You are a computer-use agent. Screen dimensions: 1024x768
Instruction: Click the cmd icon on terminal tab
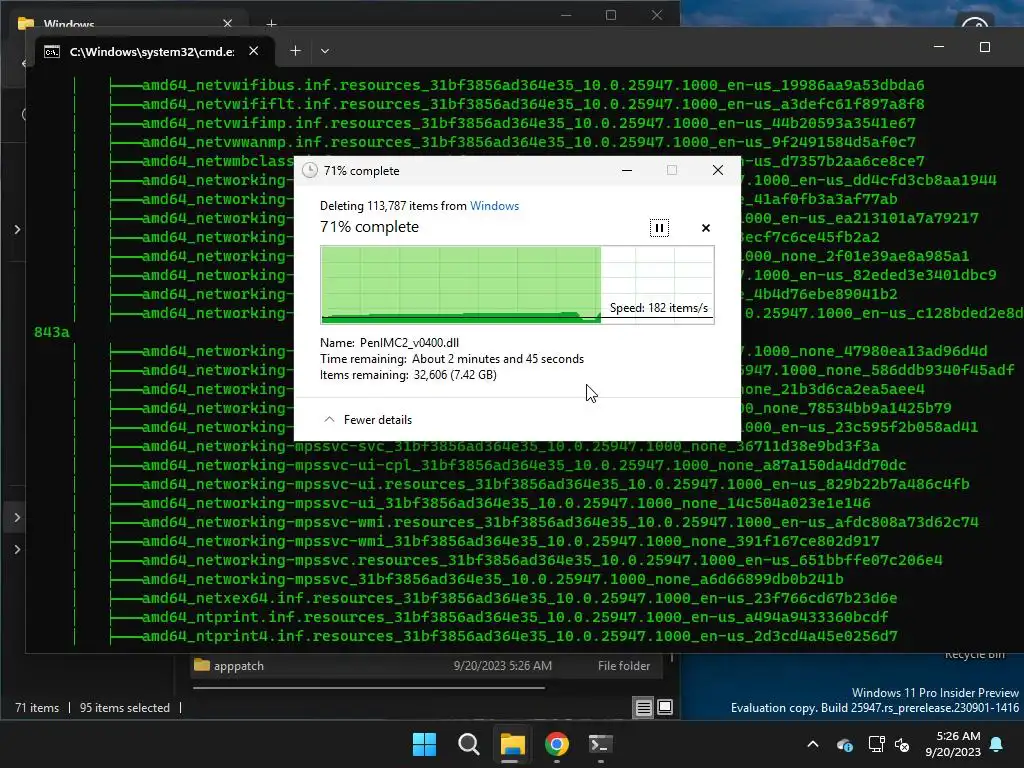tap(52, 52)
